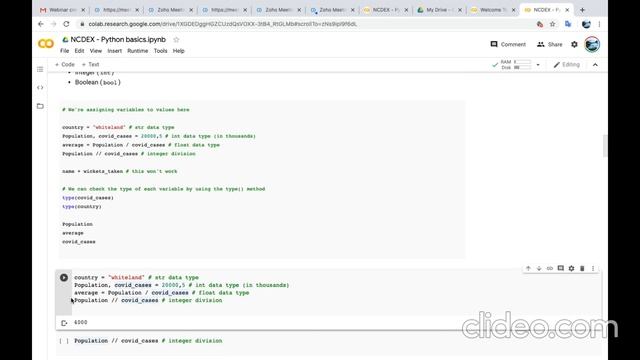Image resolution: width=640 pixels, height=360 pixels.
Task: Open cell settings gear in cell toolbar
Action: tap(571, 268)
